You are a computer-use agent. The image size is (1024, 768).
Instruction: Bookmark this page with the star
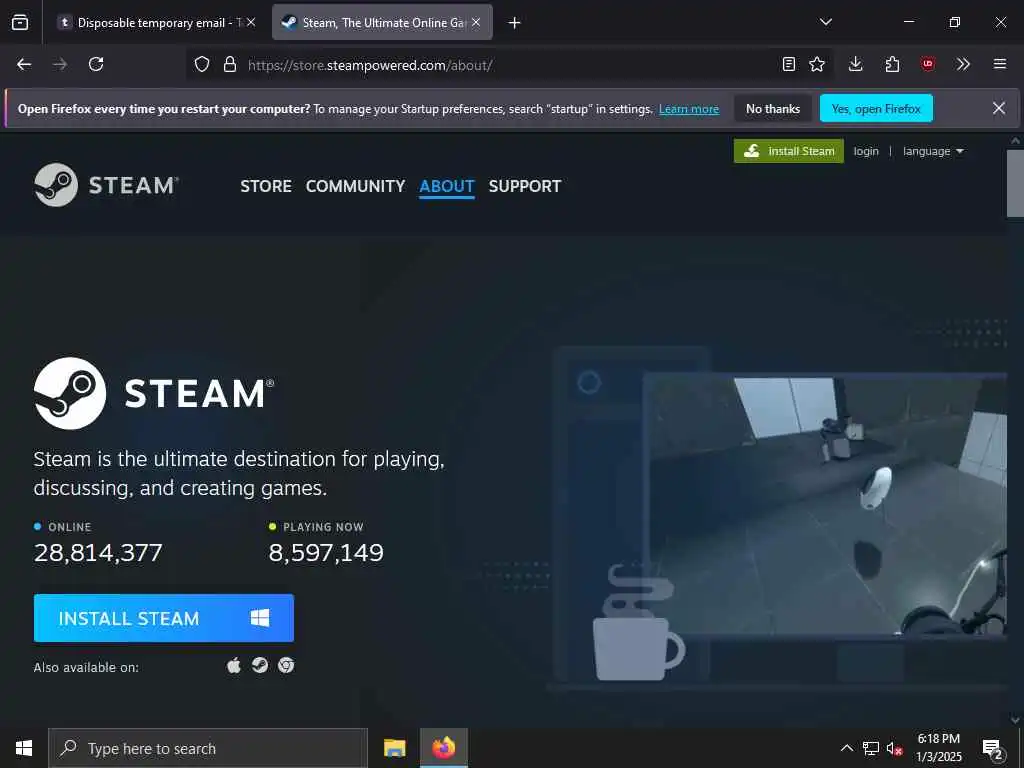(x=817, y=64)
